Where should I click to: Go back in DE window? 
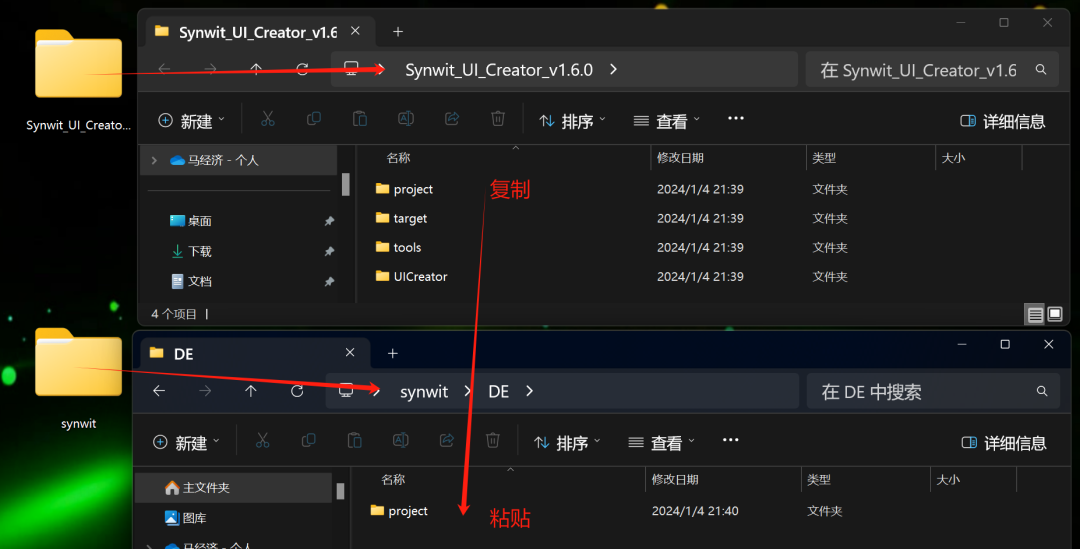coord(159,391)
